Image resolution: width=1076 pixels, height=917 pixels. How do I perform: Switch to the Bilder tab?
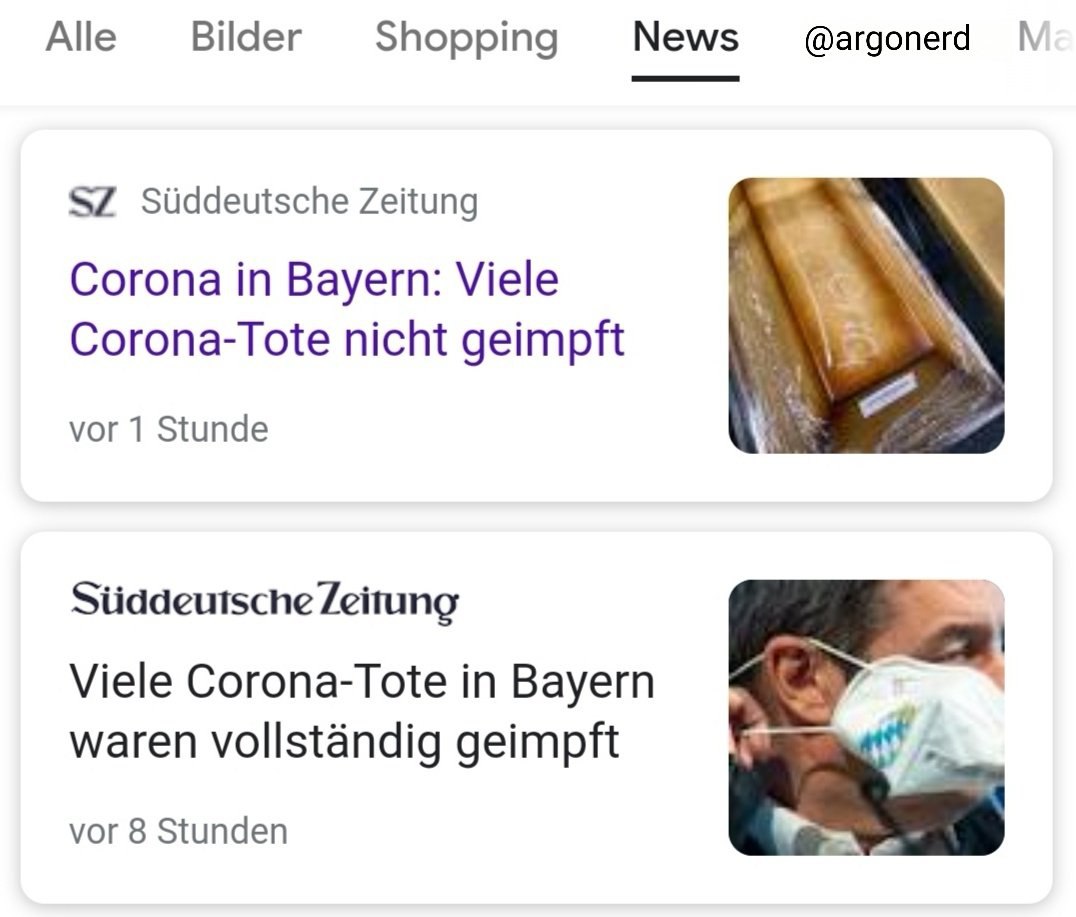point(245,38)
